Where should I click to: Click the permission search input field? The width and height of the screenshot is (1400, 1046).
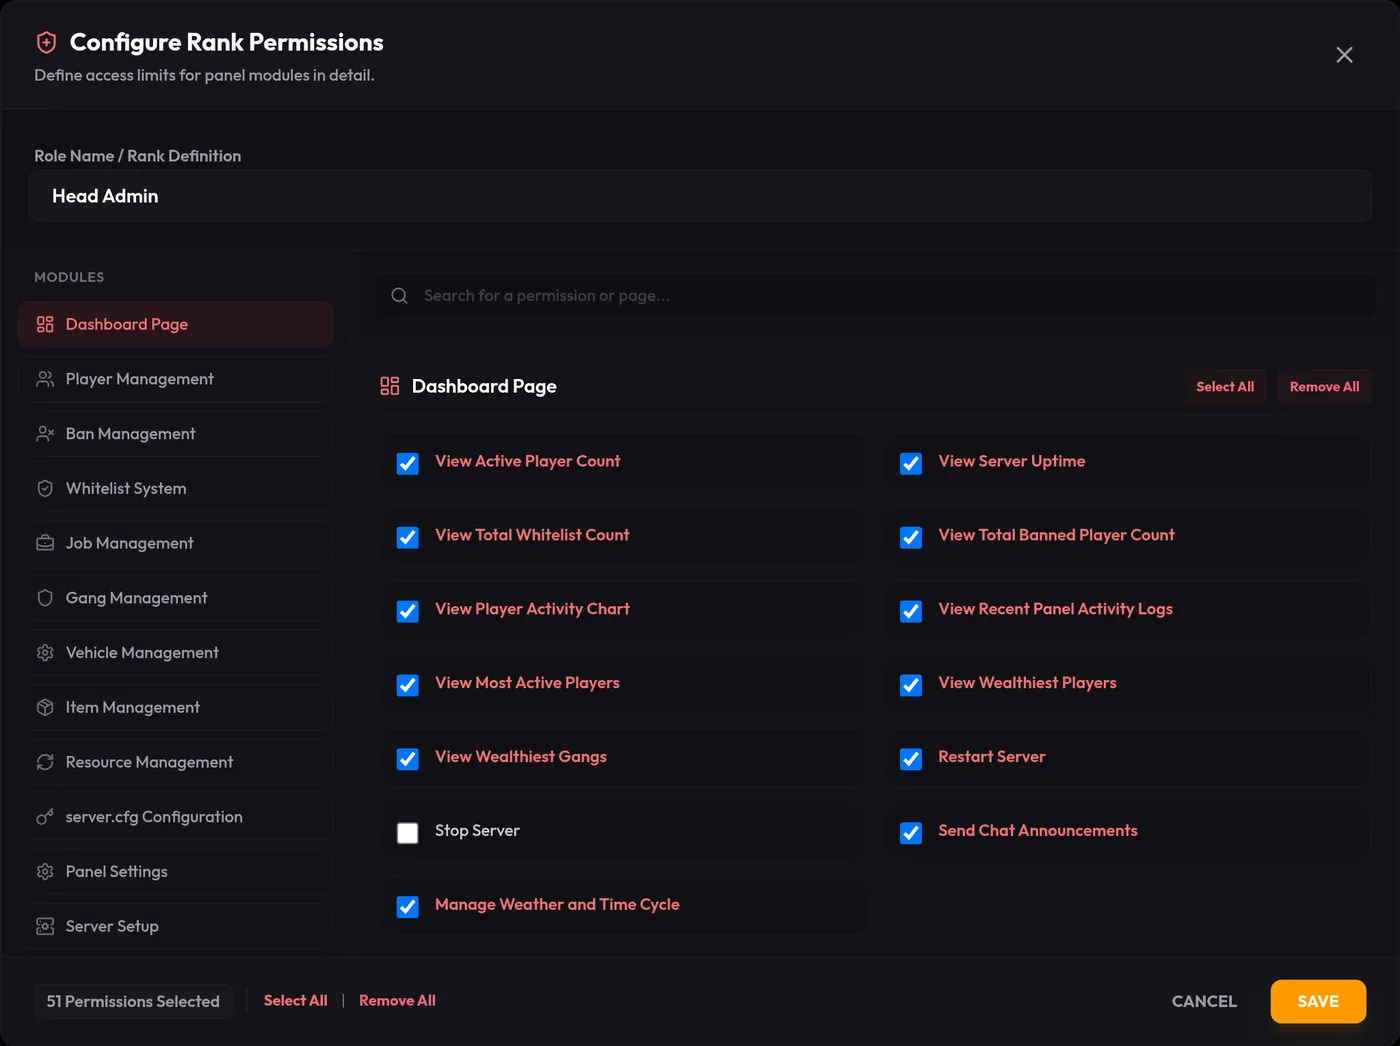pos(875,296)
